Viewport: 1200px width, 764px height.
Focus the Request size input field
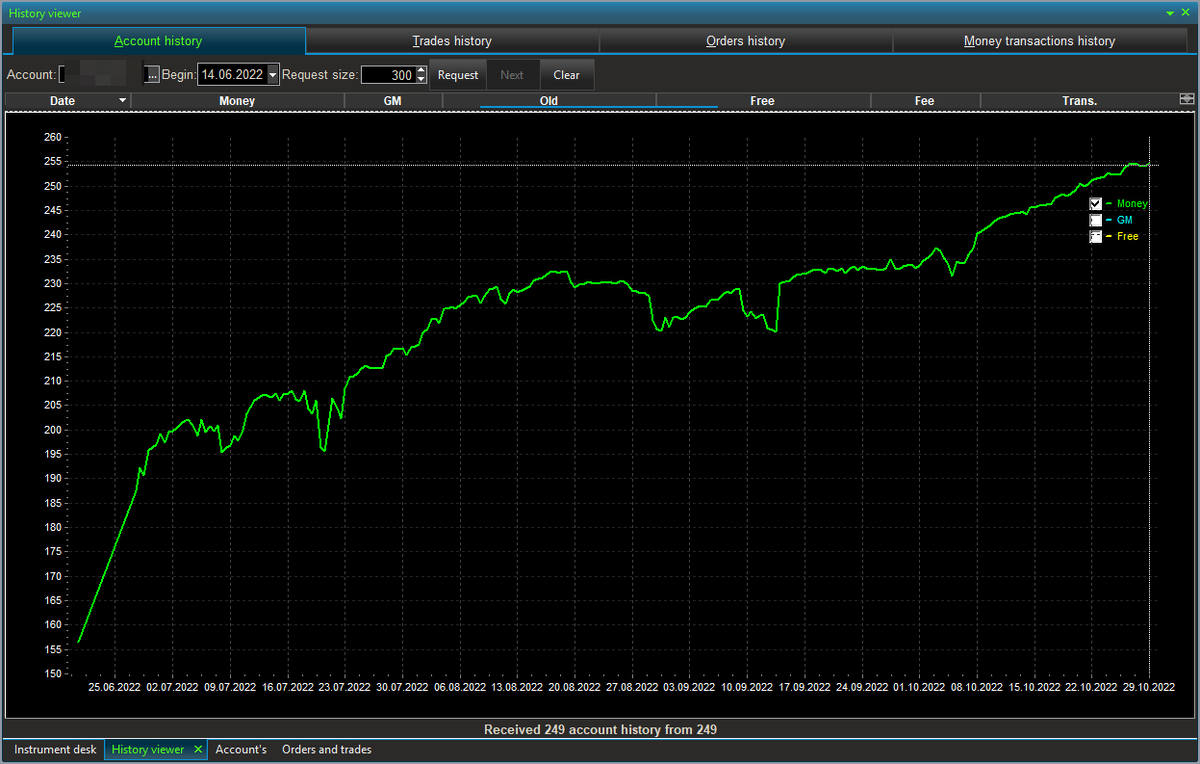[388, 75]
